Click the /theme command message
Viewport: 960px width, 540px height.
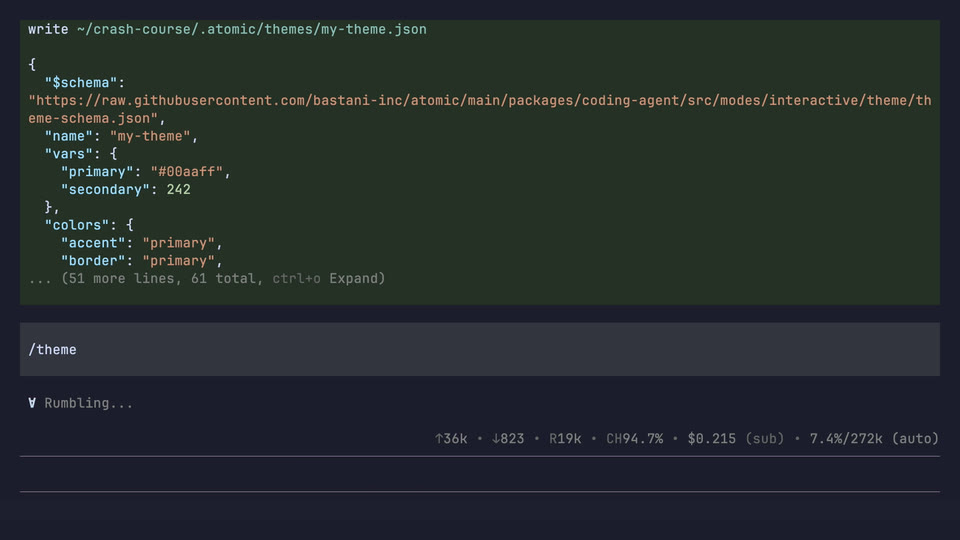coord(480,349)
